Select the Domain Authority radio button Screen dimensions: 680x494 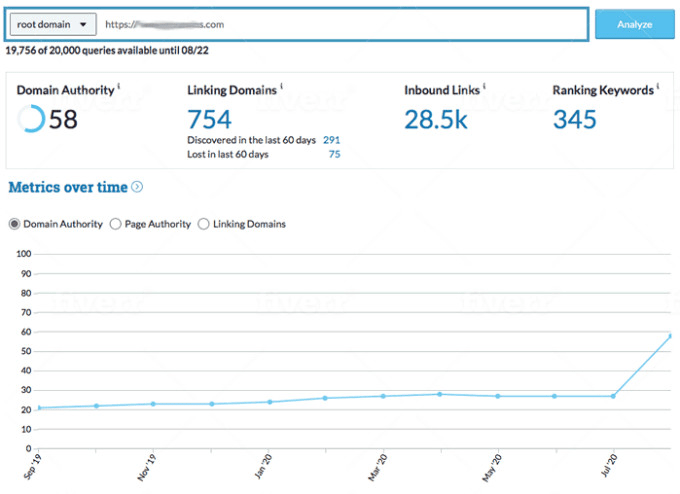click(14, 224)
